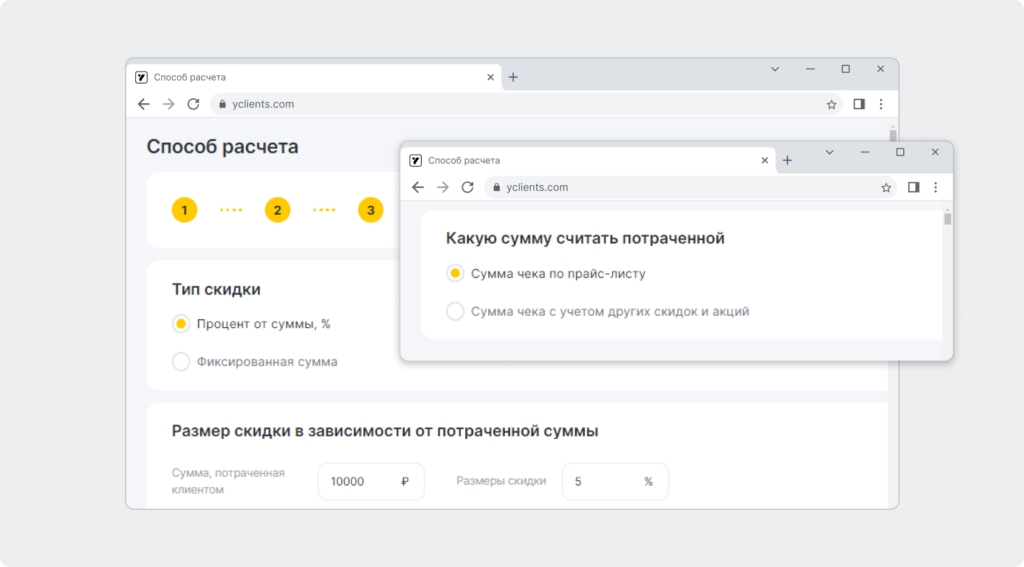Open three-dot Chrome menu in front window
Viewport: 1024px width, 567px height.
coord(936,187)
